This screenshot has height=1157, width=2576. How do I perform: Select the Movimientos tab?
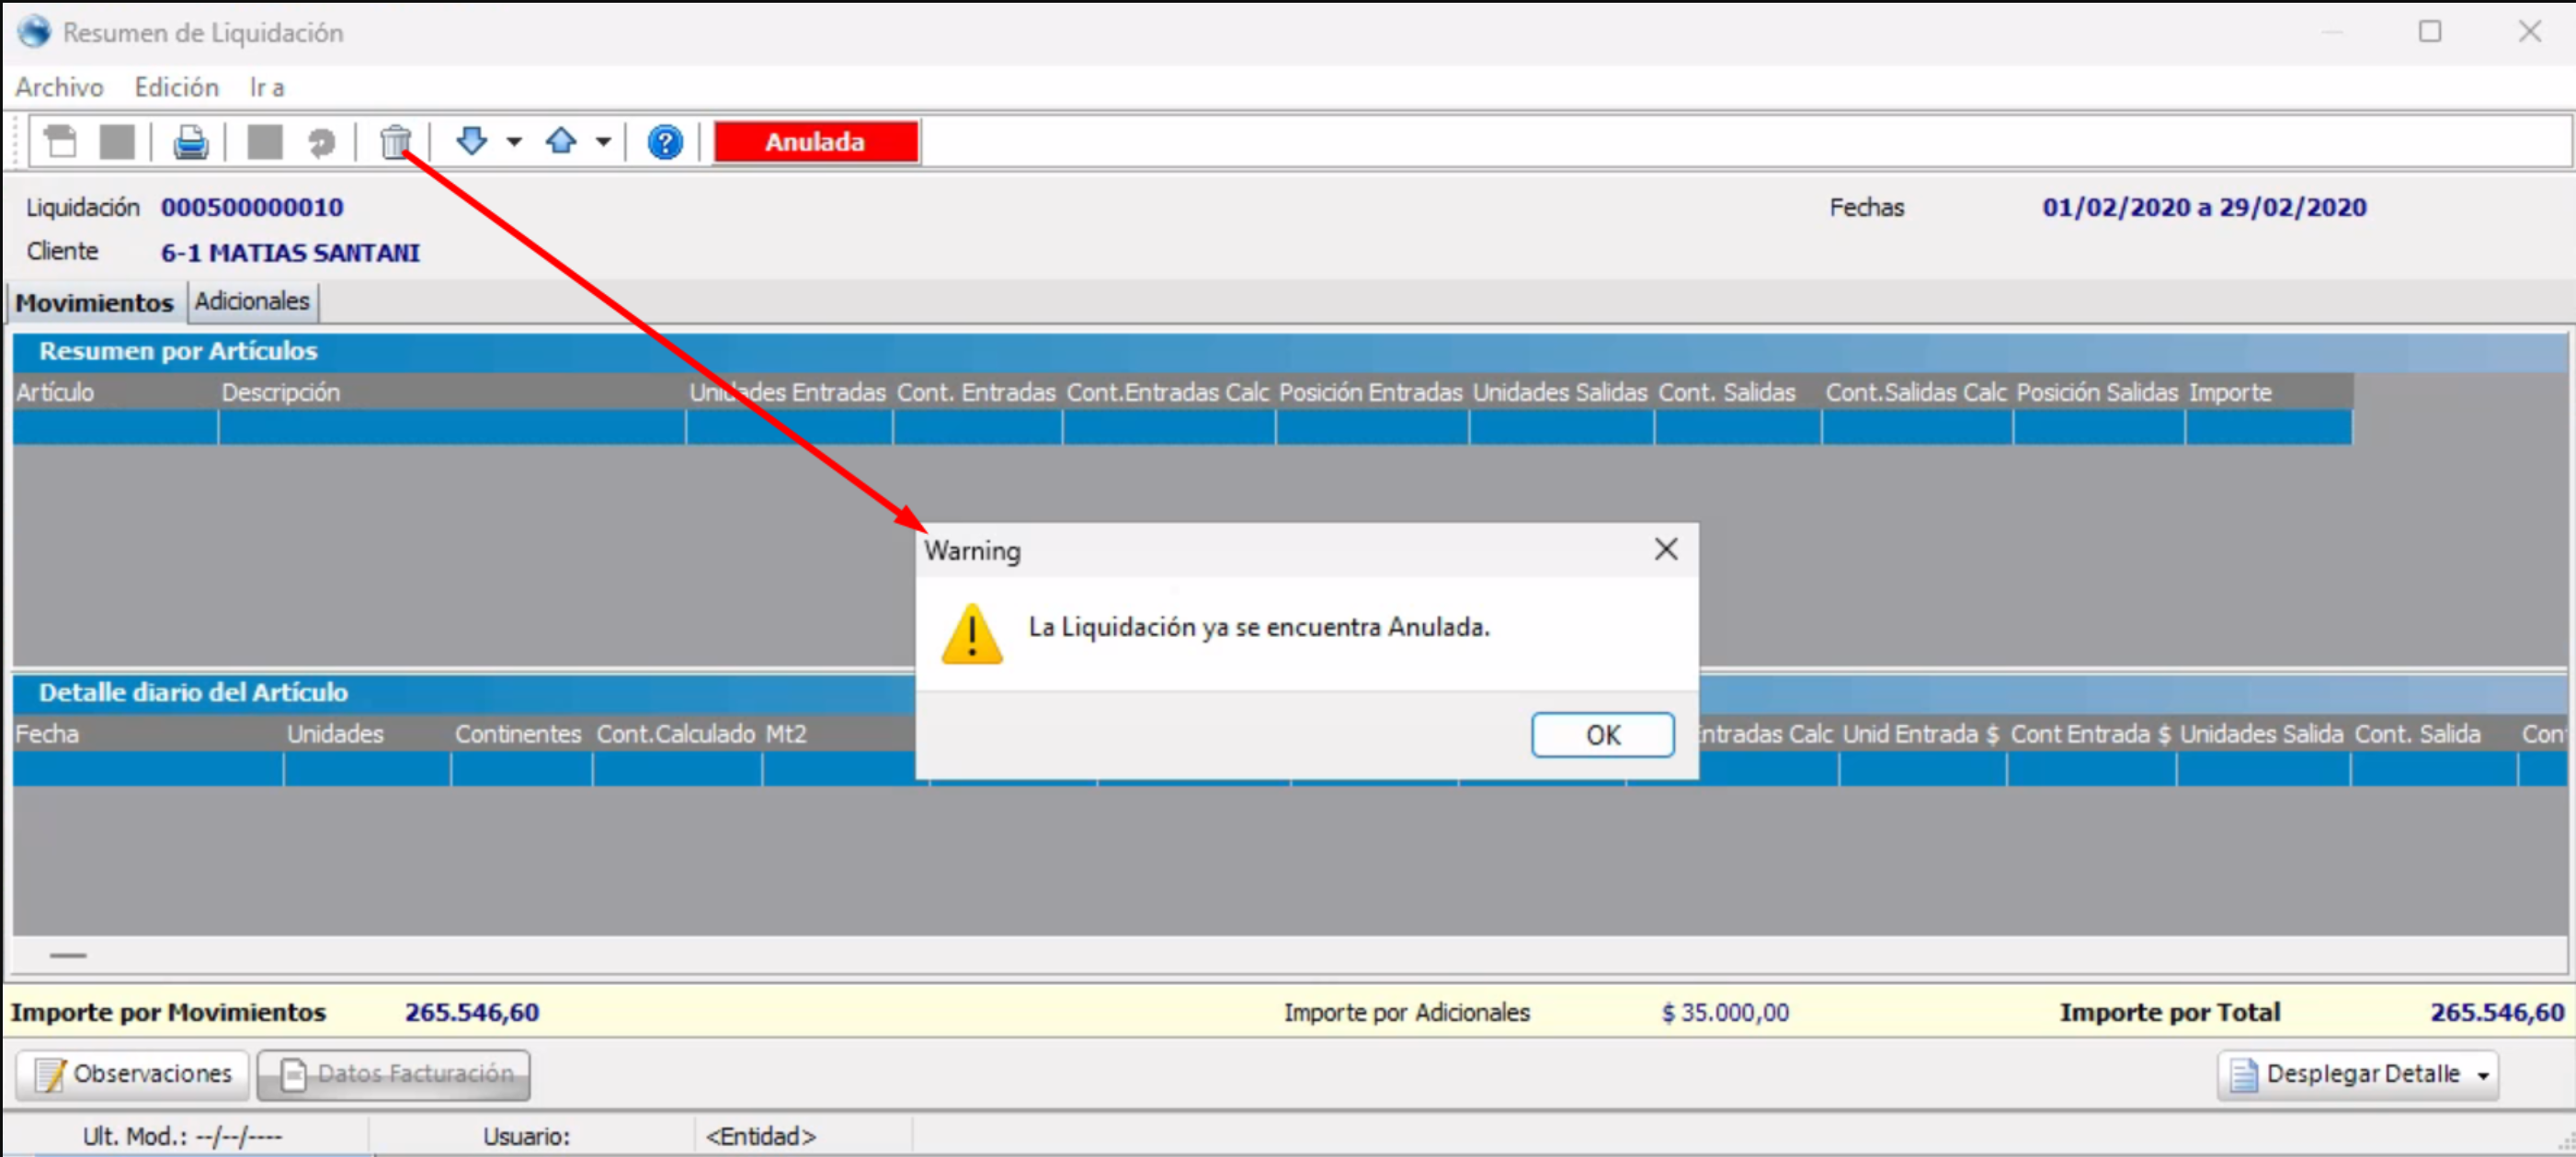point(94,302)
